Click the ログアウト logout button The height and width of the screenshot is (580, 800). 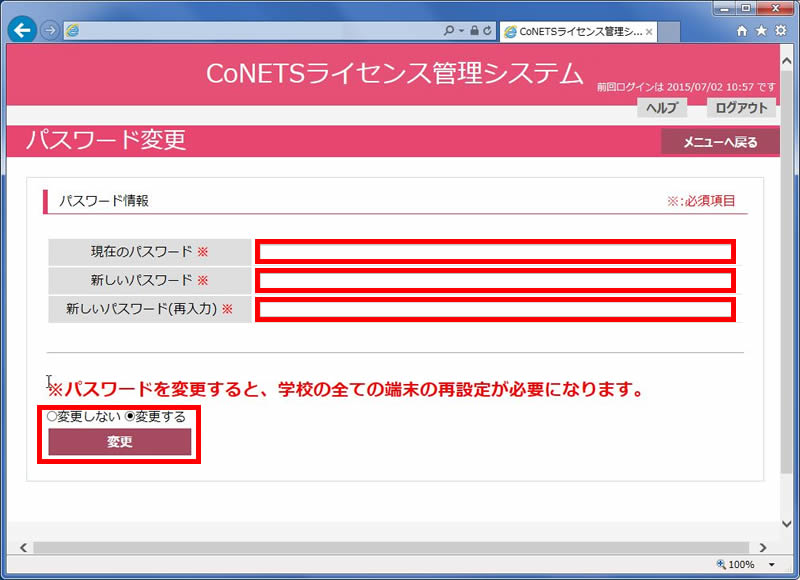pyautogui.click(x=741, y=108)
